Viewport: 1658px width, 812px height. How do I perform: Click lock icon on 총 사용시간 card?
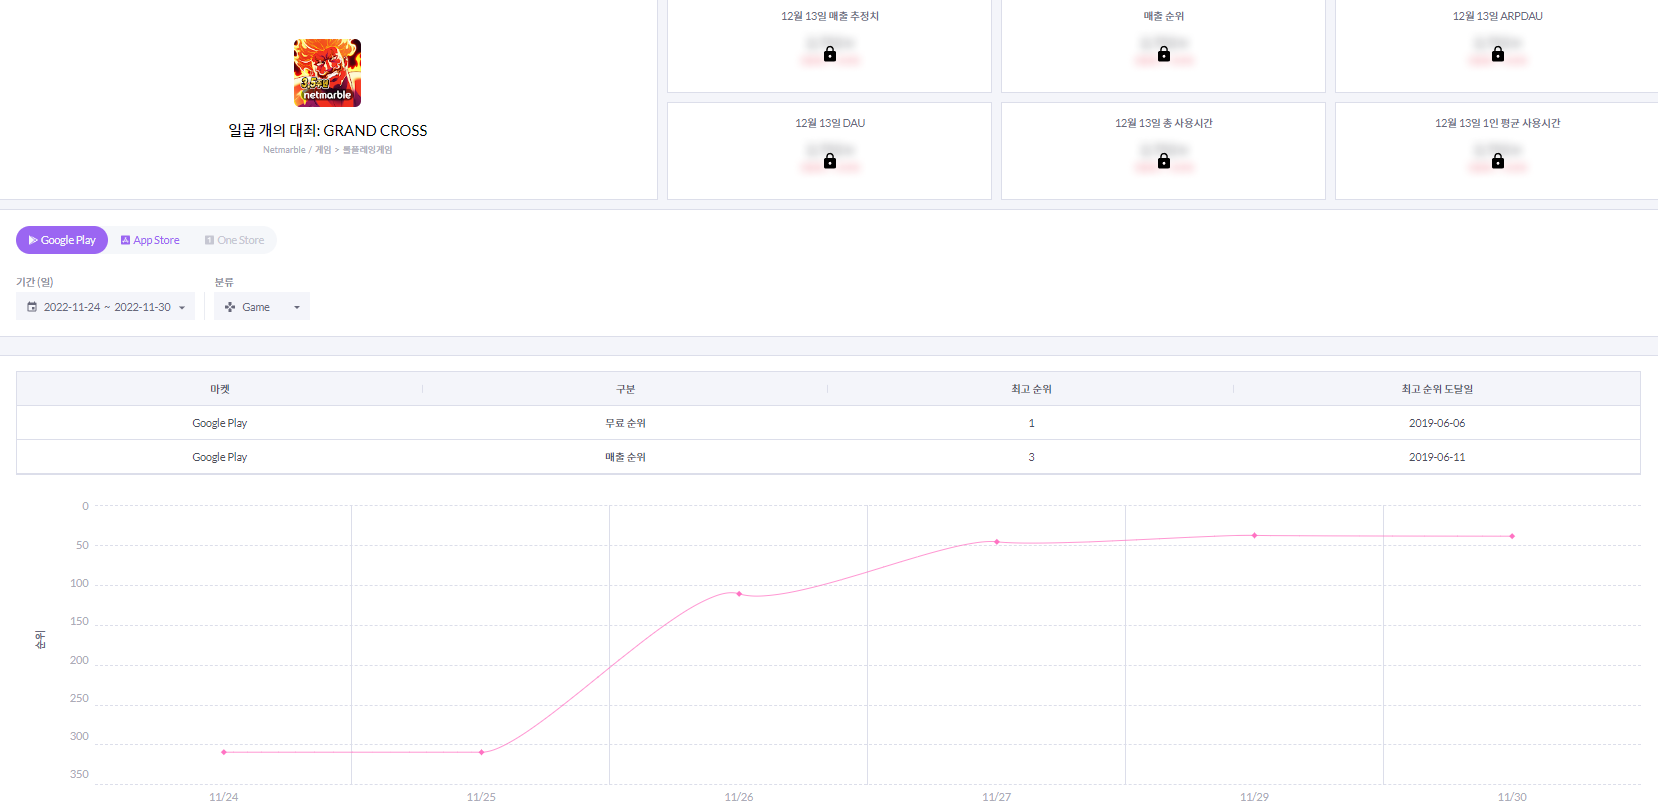[1163, 161]
